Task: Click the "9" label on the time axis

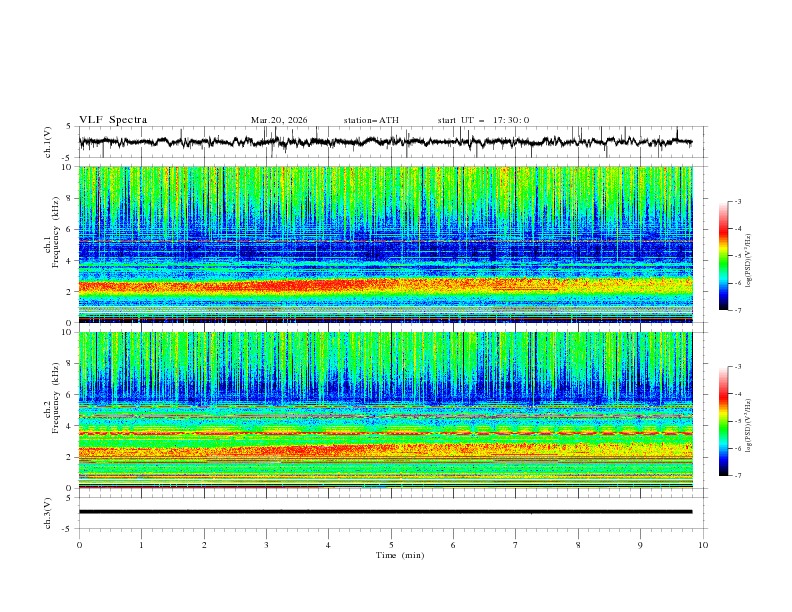Action: click(640, 545)
